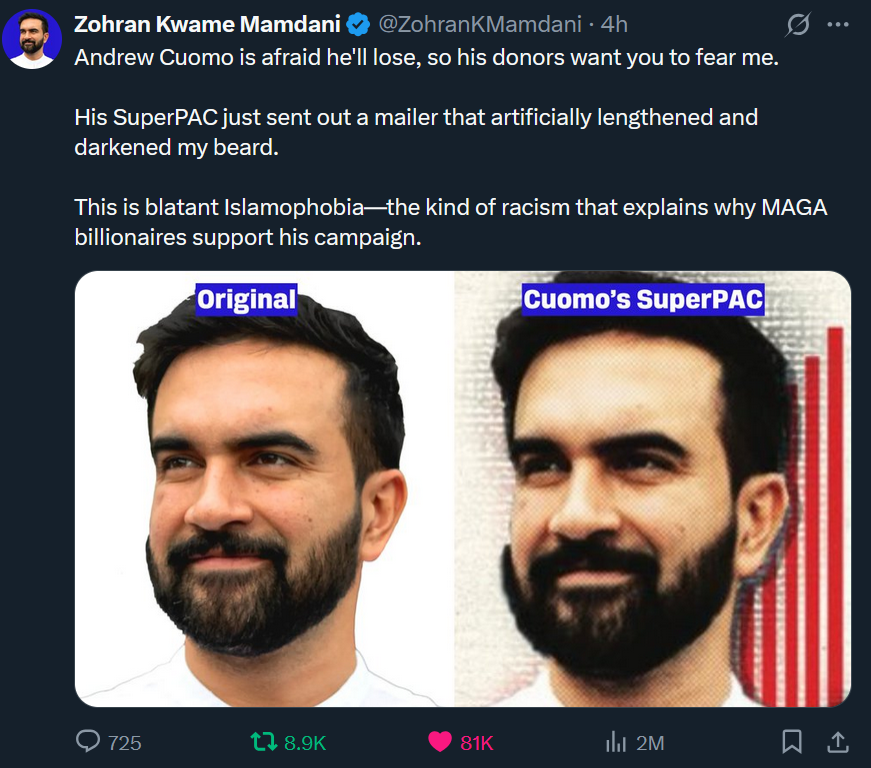Click the share post icon

click(835, 741)
